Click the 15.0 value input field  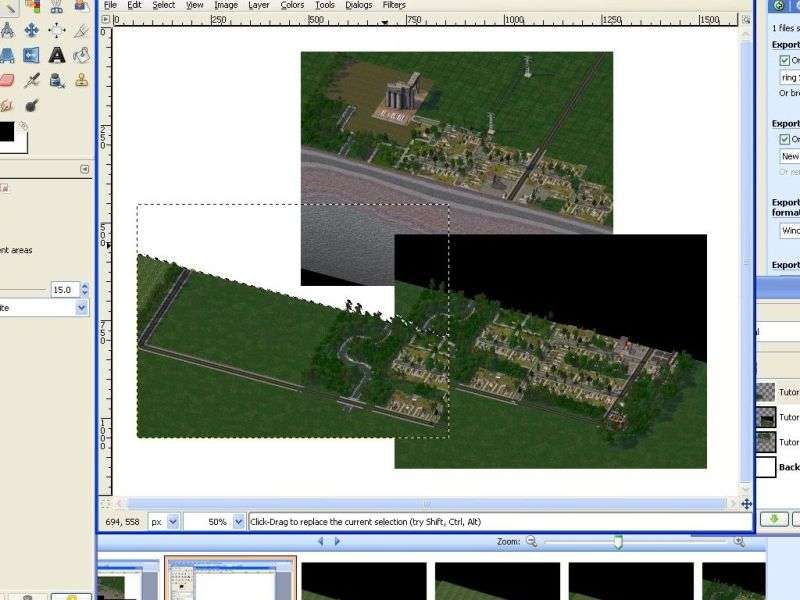click(x=65, y=290)
